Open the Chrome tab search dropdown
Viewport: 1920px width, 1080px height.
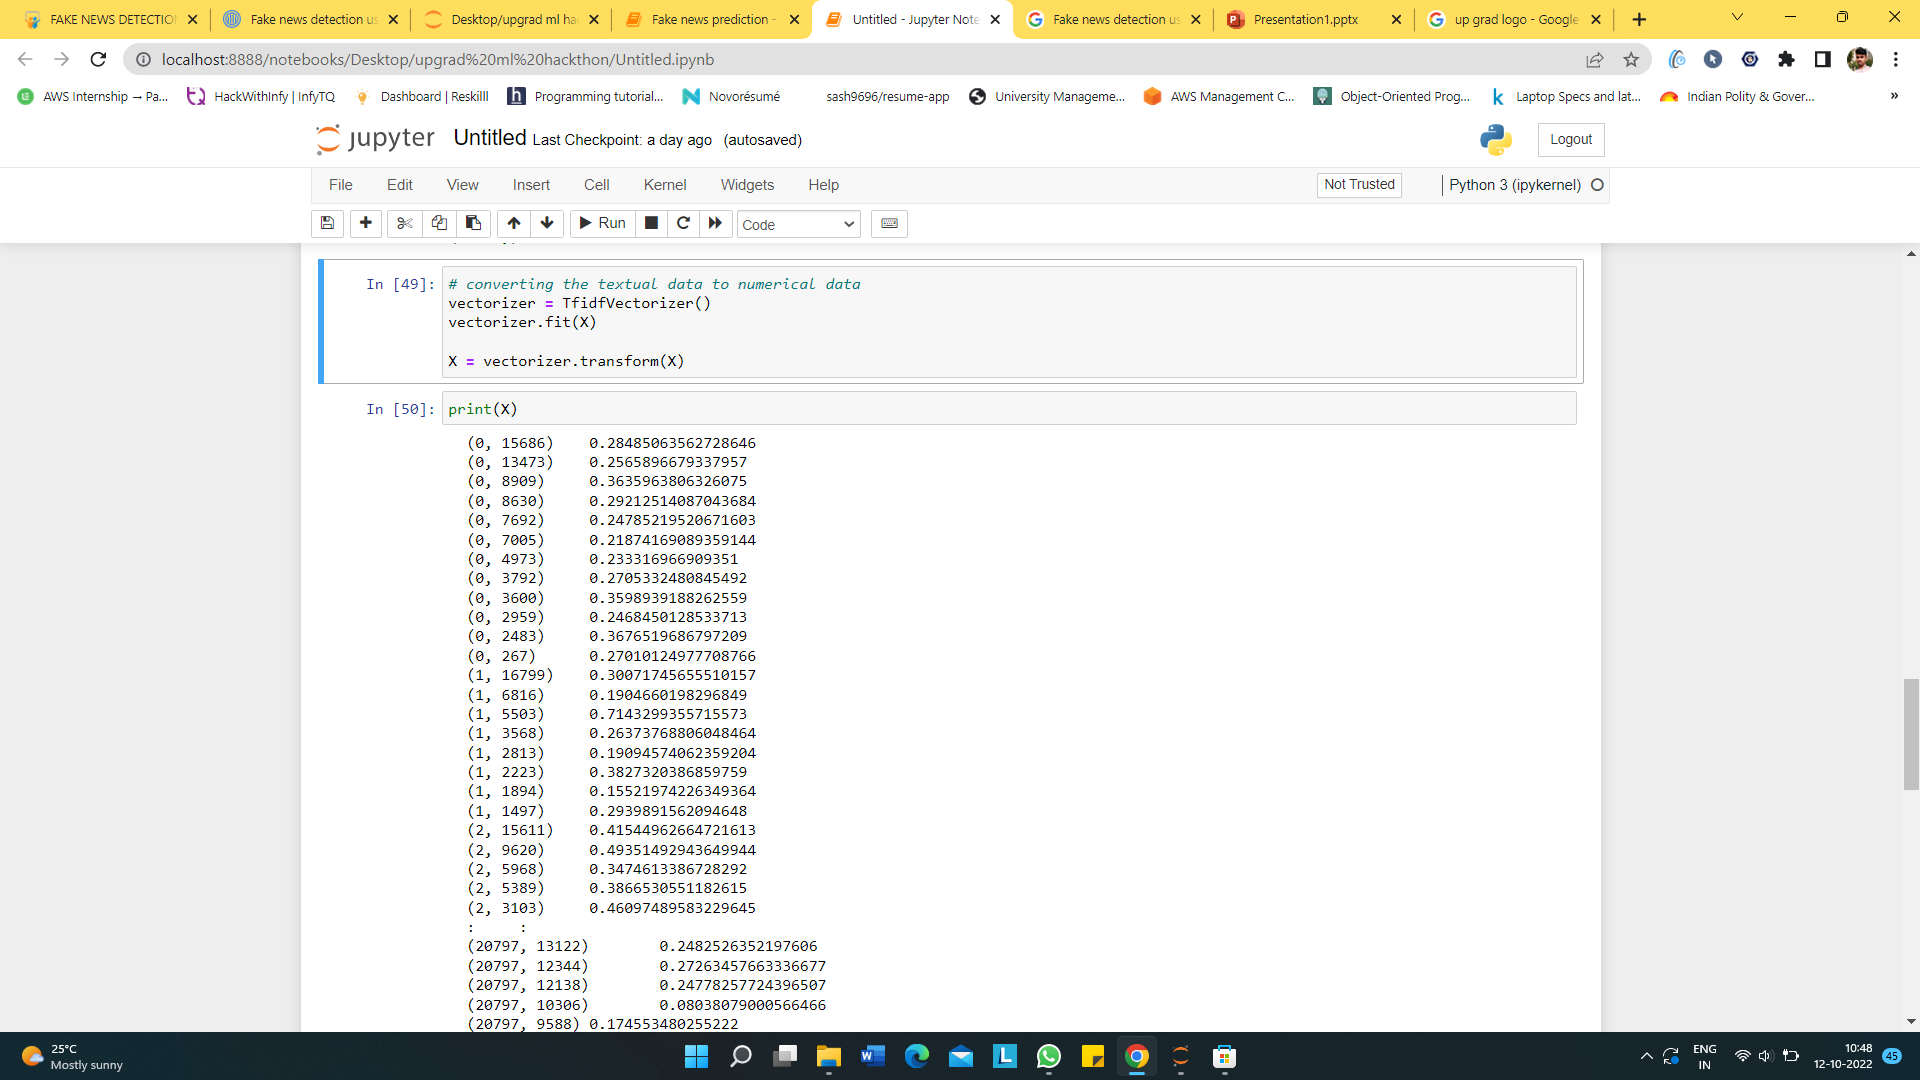1737,18
